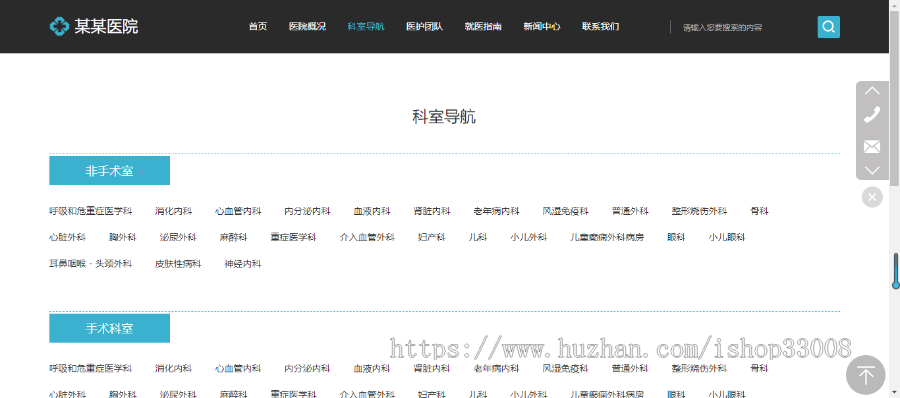Open 心脏外科 under 非手术室
This screenshot has height=398, width=900.
pyautogui.click(x=68, y=237)
